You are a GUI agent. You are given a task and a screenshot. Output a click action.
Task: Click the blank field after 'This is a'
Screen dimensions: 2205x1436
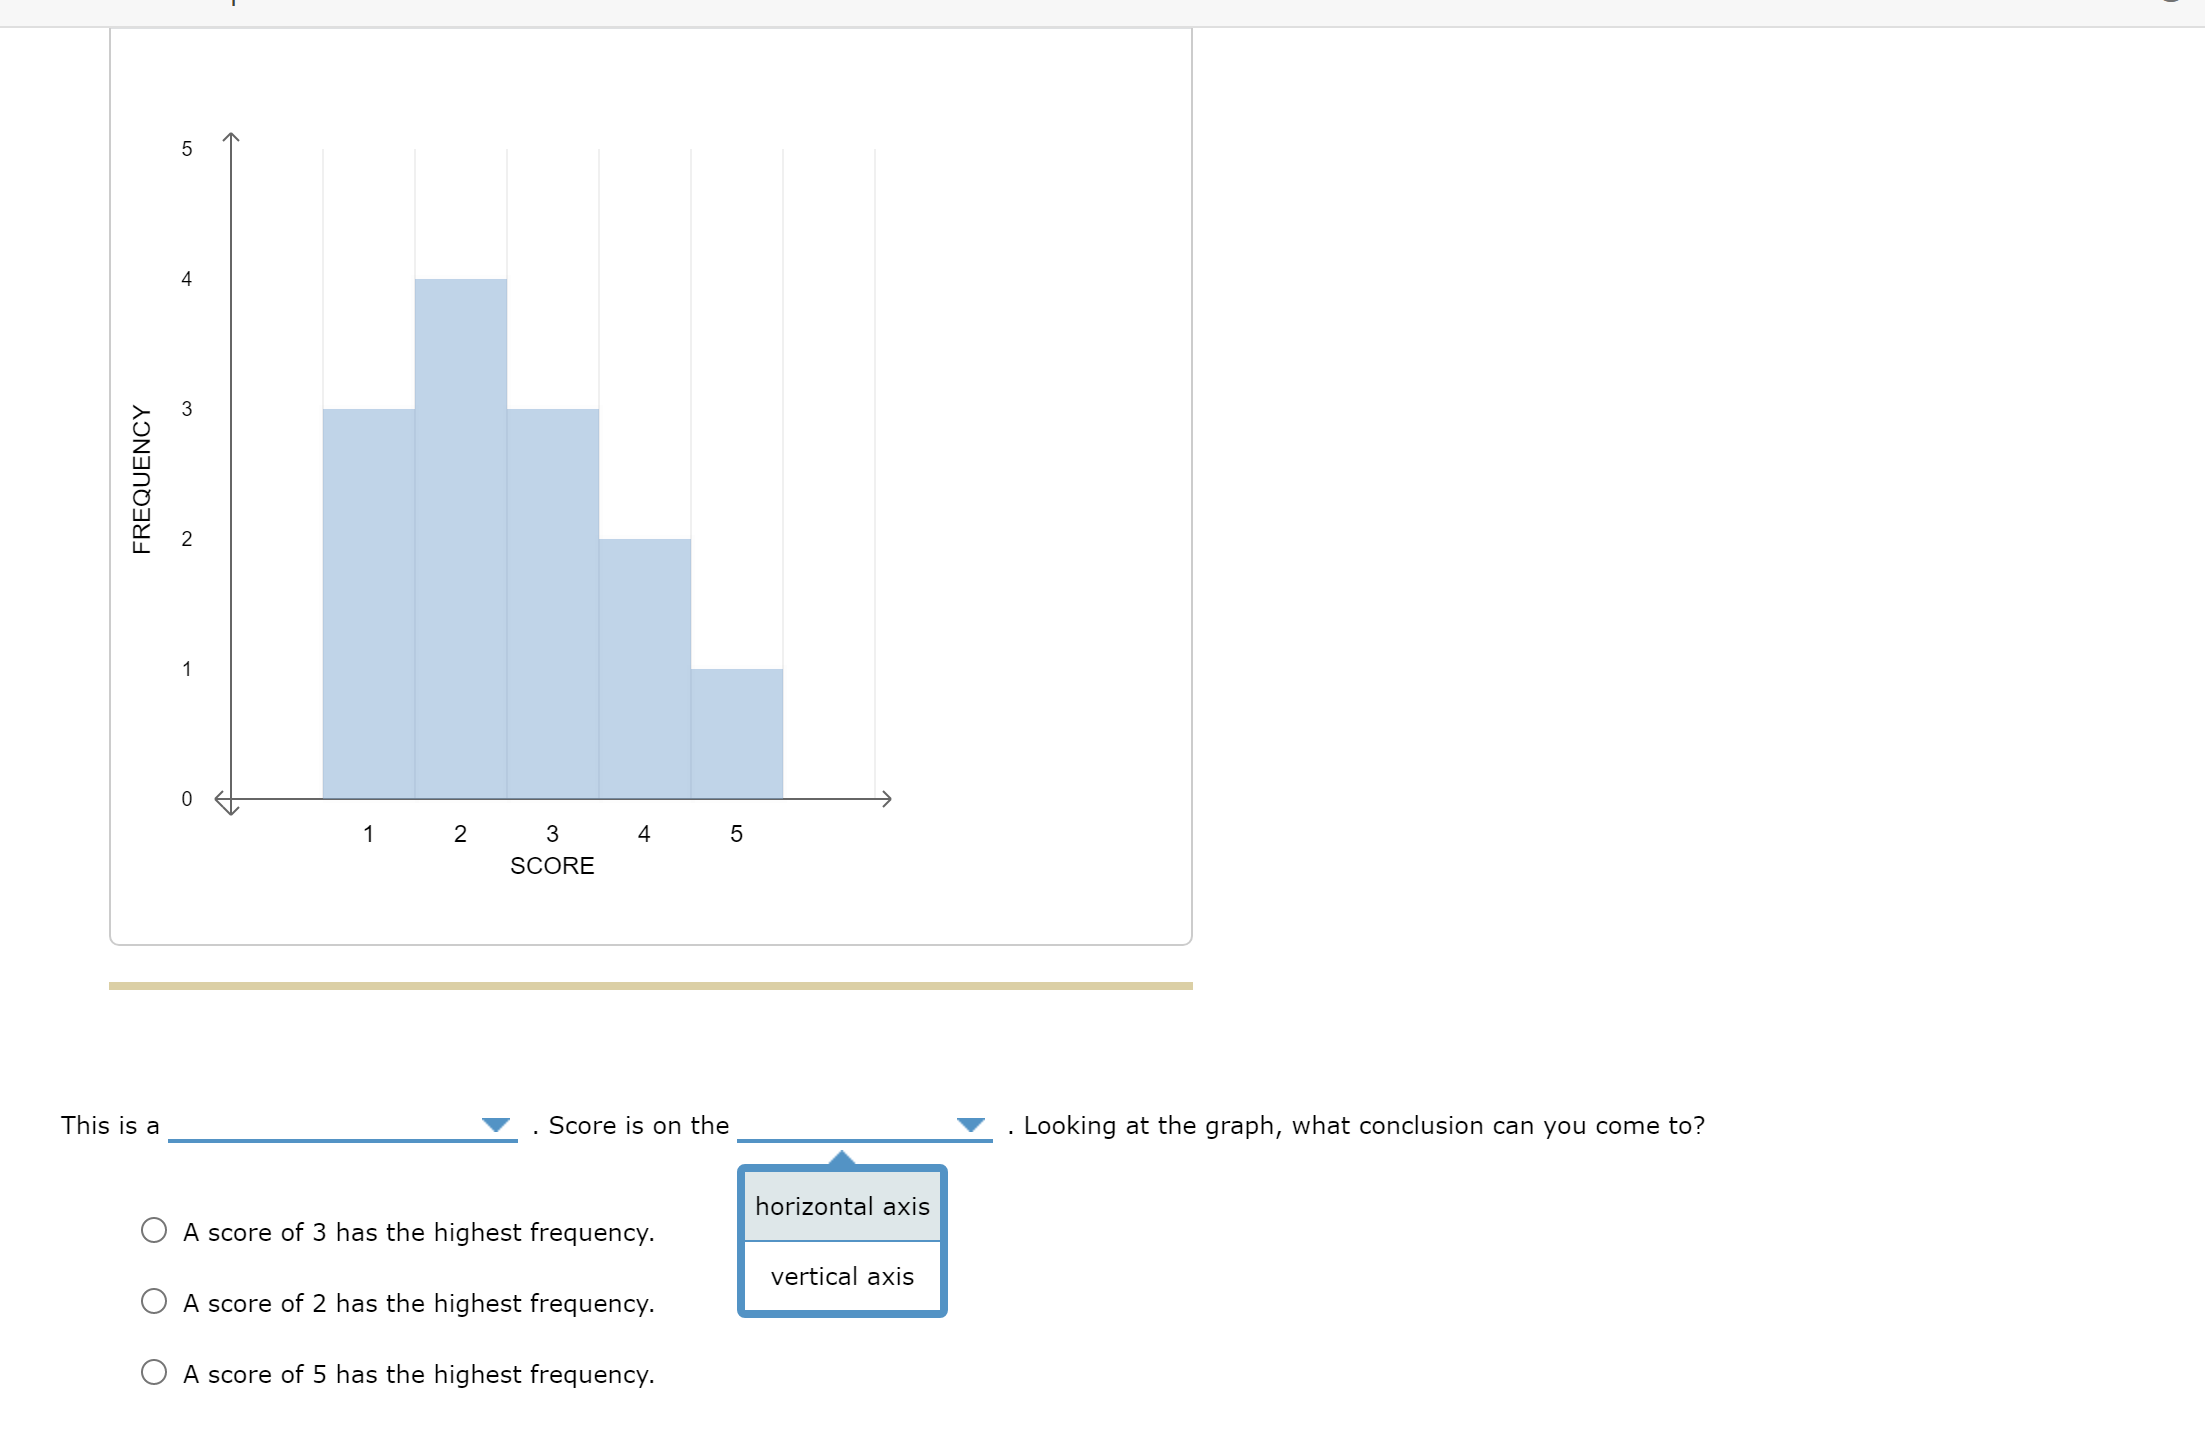322,1125
